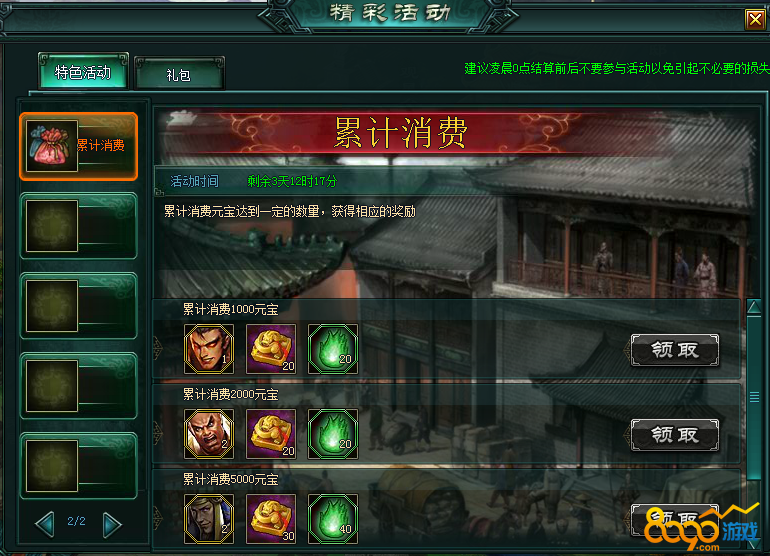This screenshot has width=770, height=556.
Task: Go to next activity page with right arrow
Action: pos(112,525)
